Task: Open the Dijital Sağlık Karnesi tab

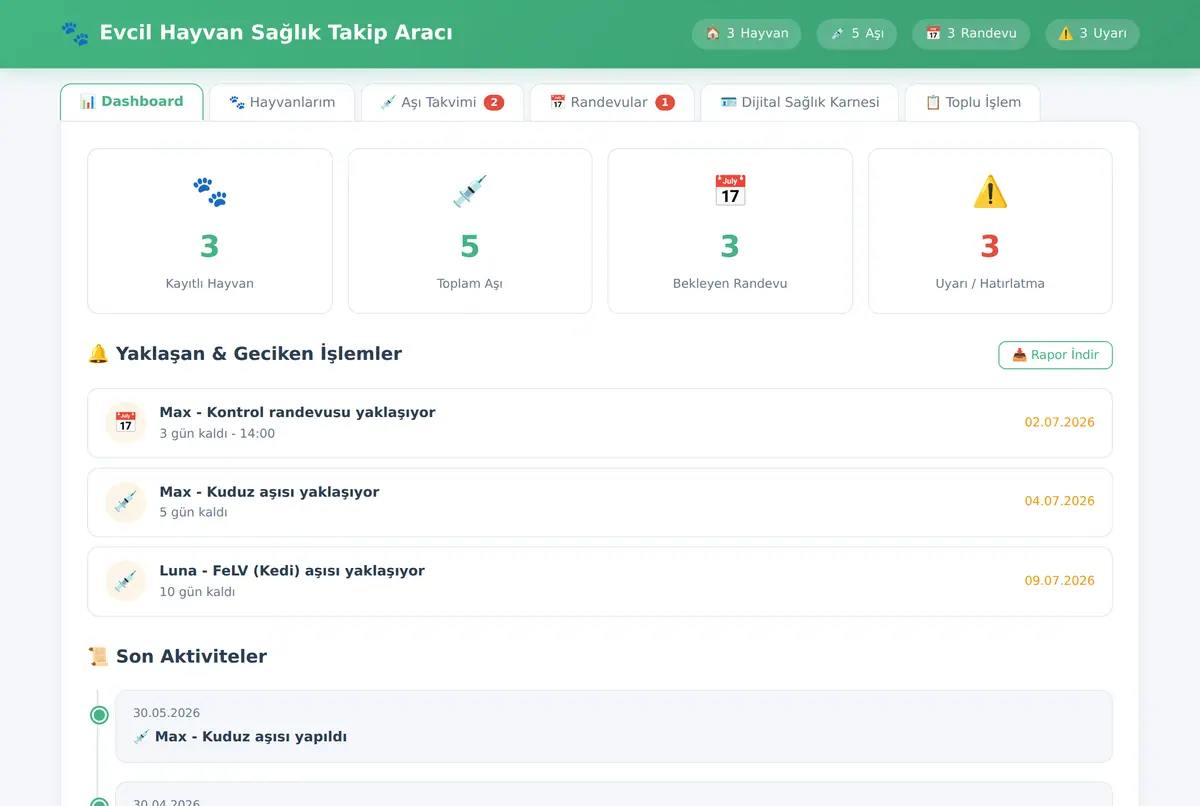Action: [800, 102]
